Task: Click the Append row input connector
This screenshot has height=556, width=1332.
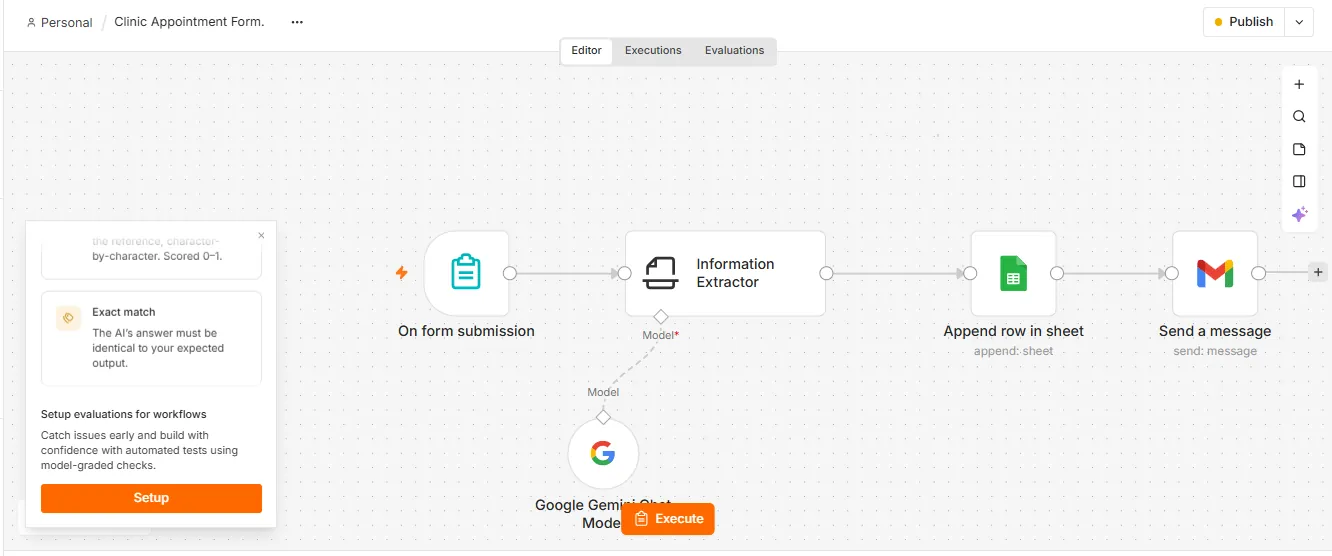Action: [971, 273]
